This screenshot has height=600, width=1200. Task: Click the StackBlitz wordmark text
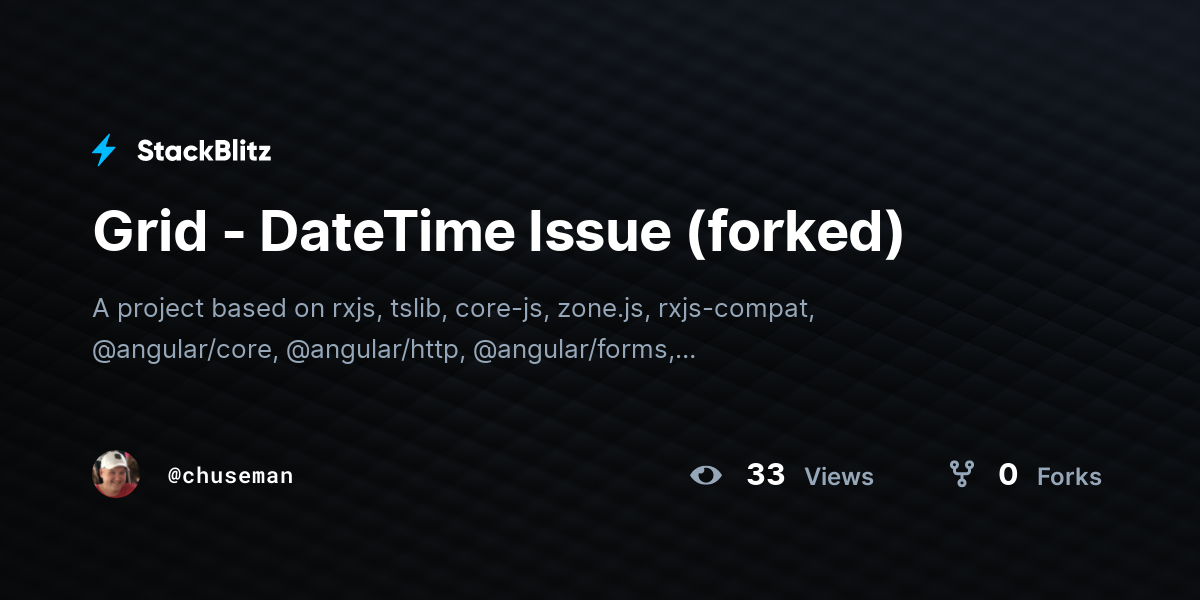pyautogui.click(x=204, y=151)
